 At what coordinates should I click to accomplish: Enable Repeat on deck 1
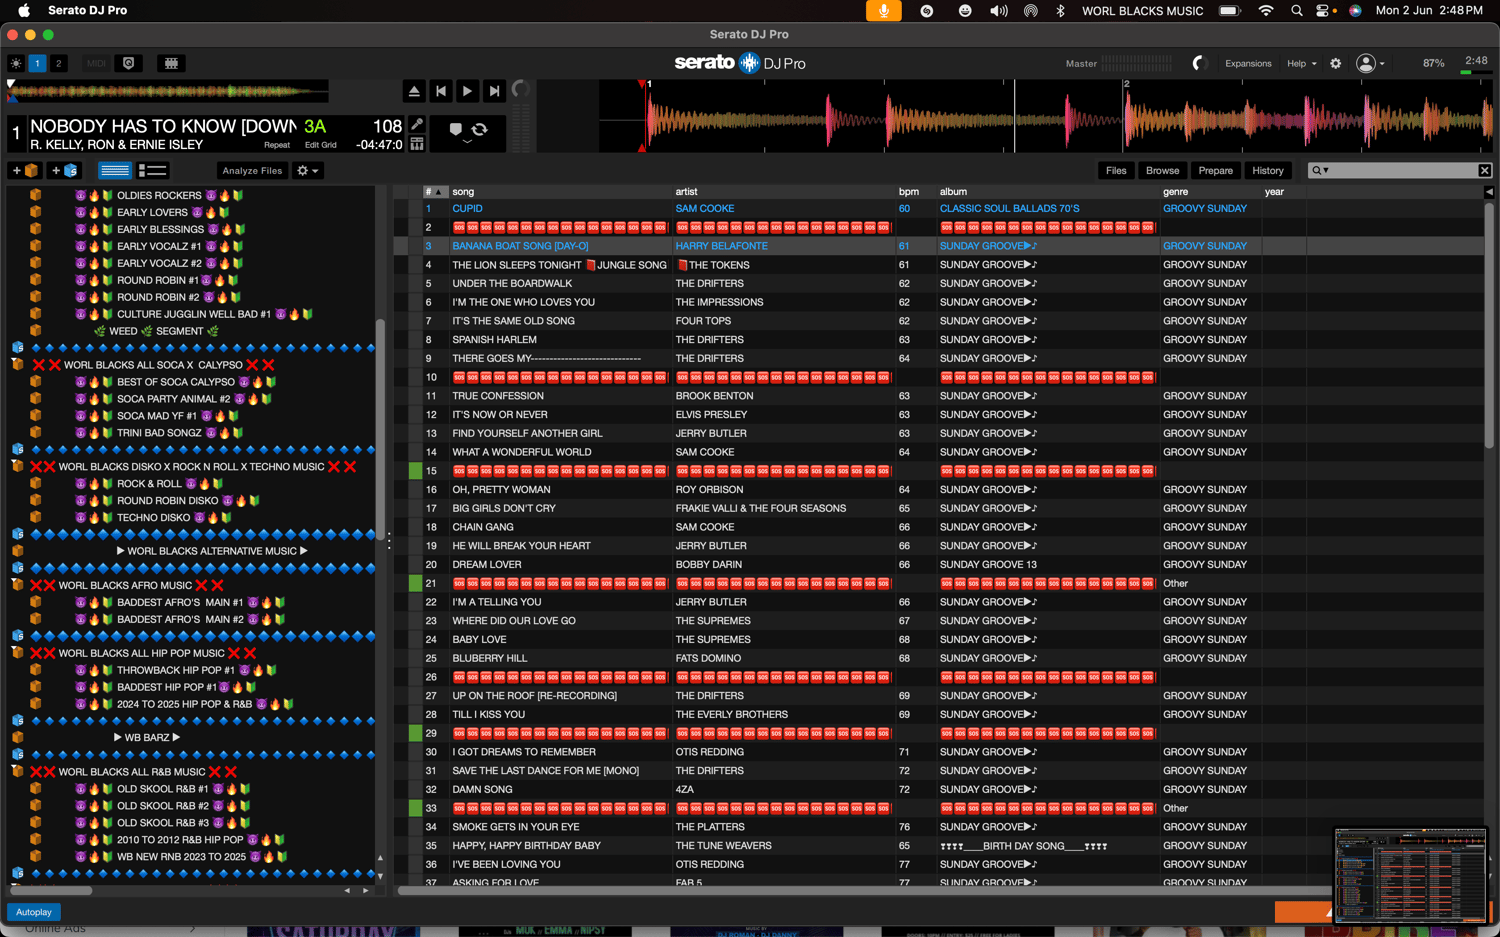pos(277,145)
